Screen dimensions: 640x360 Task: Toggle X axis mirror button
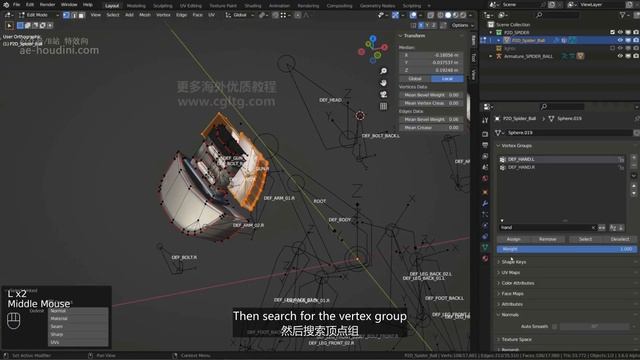421,25
